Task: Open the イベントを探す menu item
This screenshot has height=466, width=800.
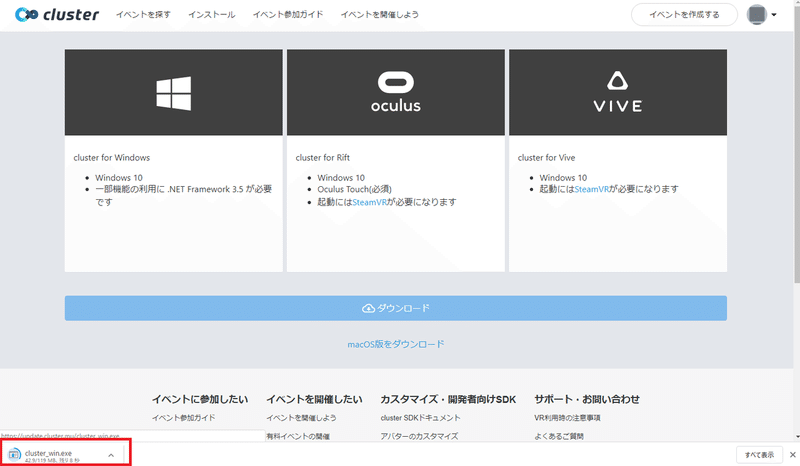Action: [143, 14]
